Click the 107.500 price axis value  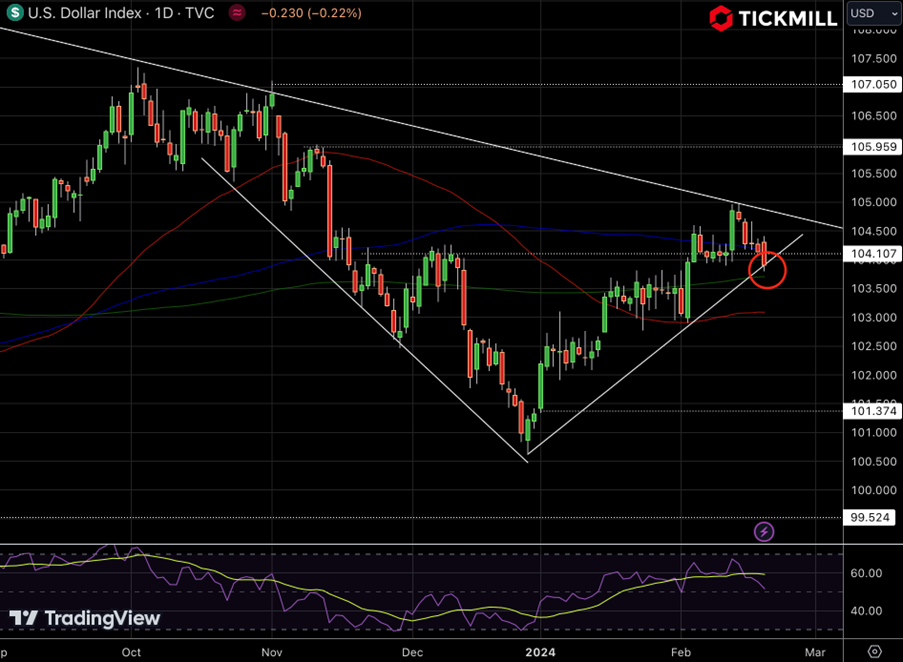874,59
